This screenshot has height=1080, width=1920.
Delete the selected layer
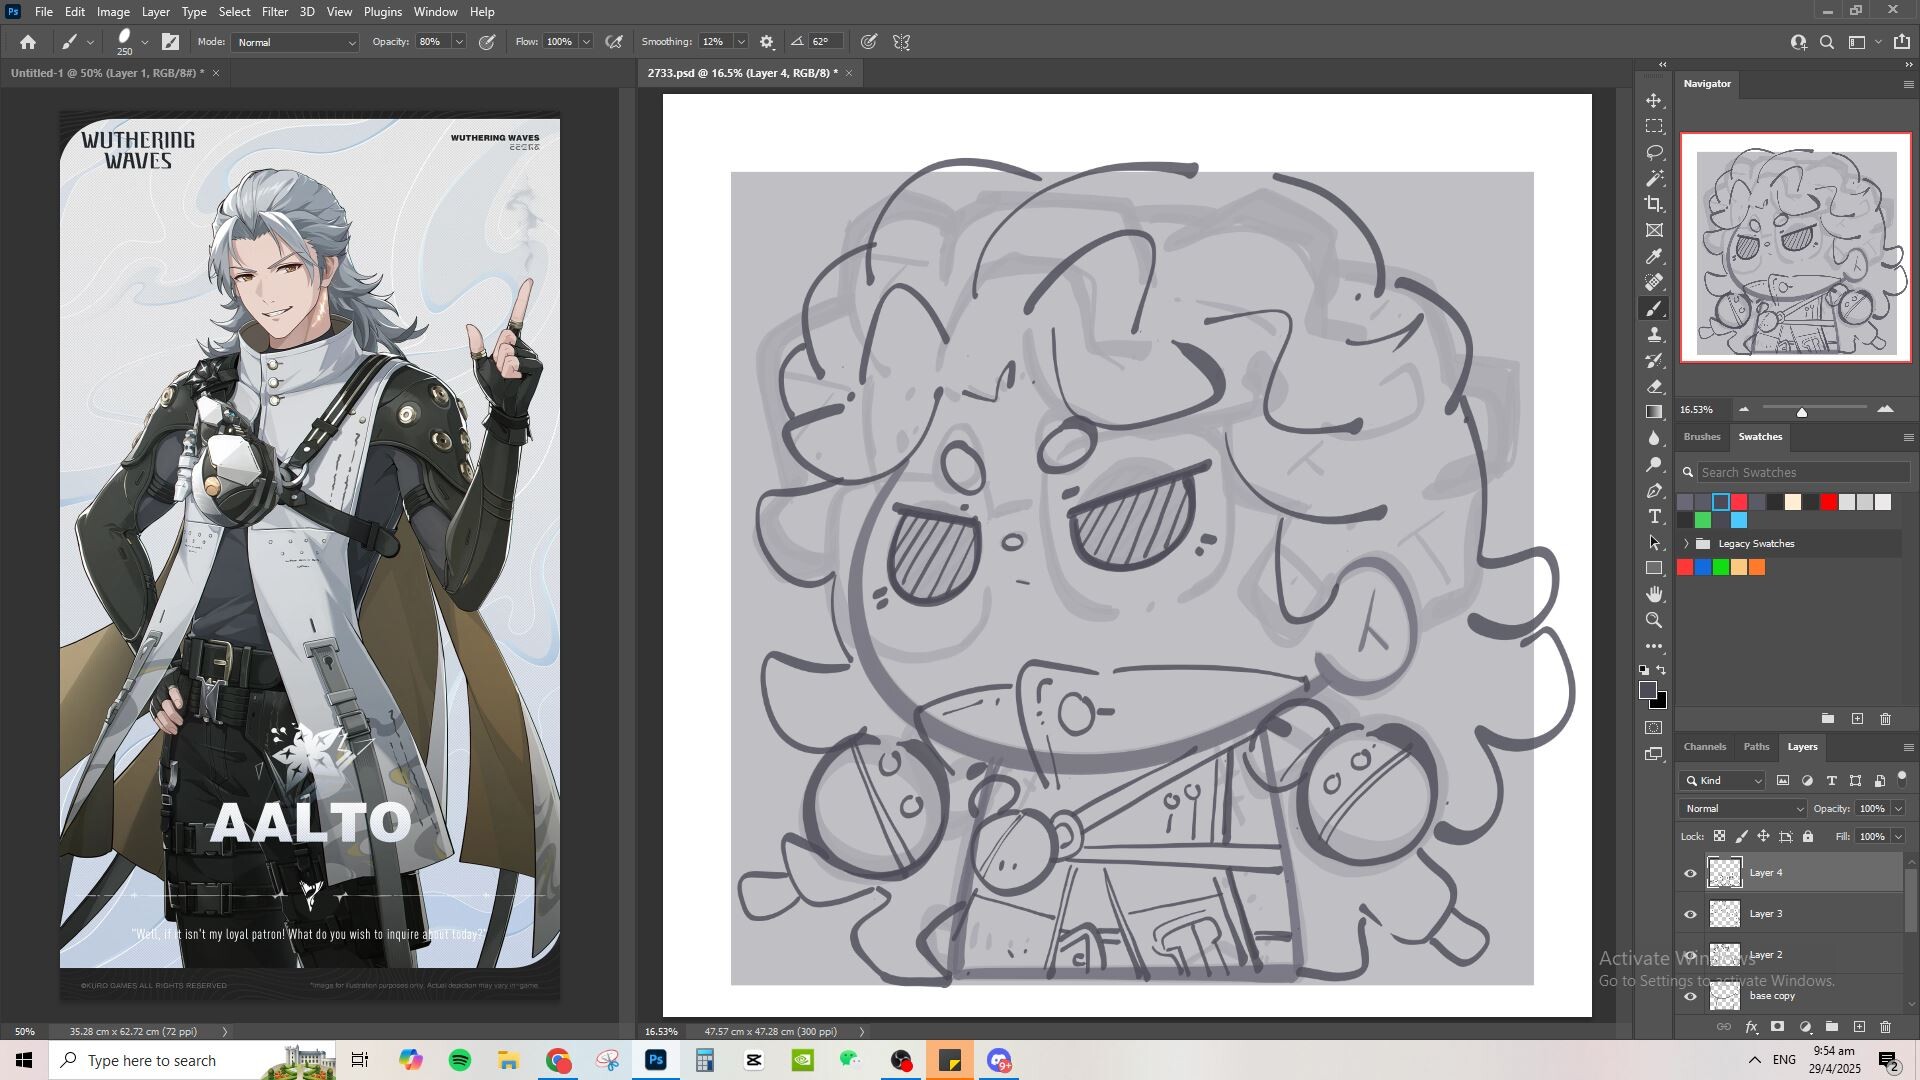click(x=1886, y=1028)
